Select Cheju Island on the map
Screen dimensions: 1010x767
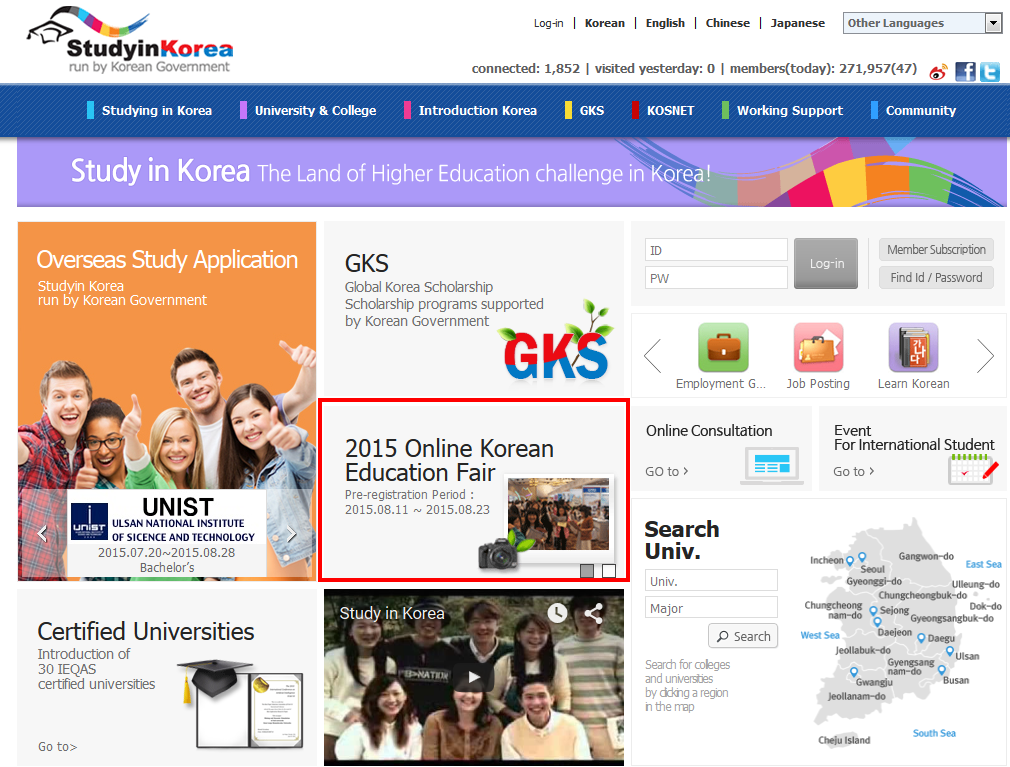coord(844,740)
